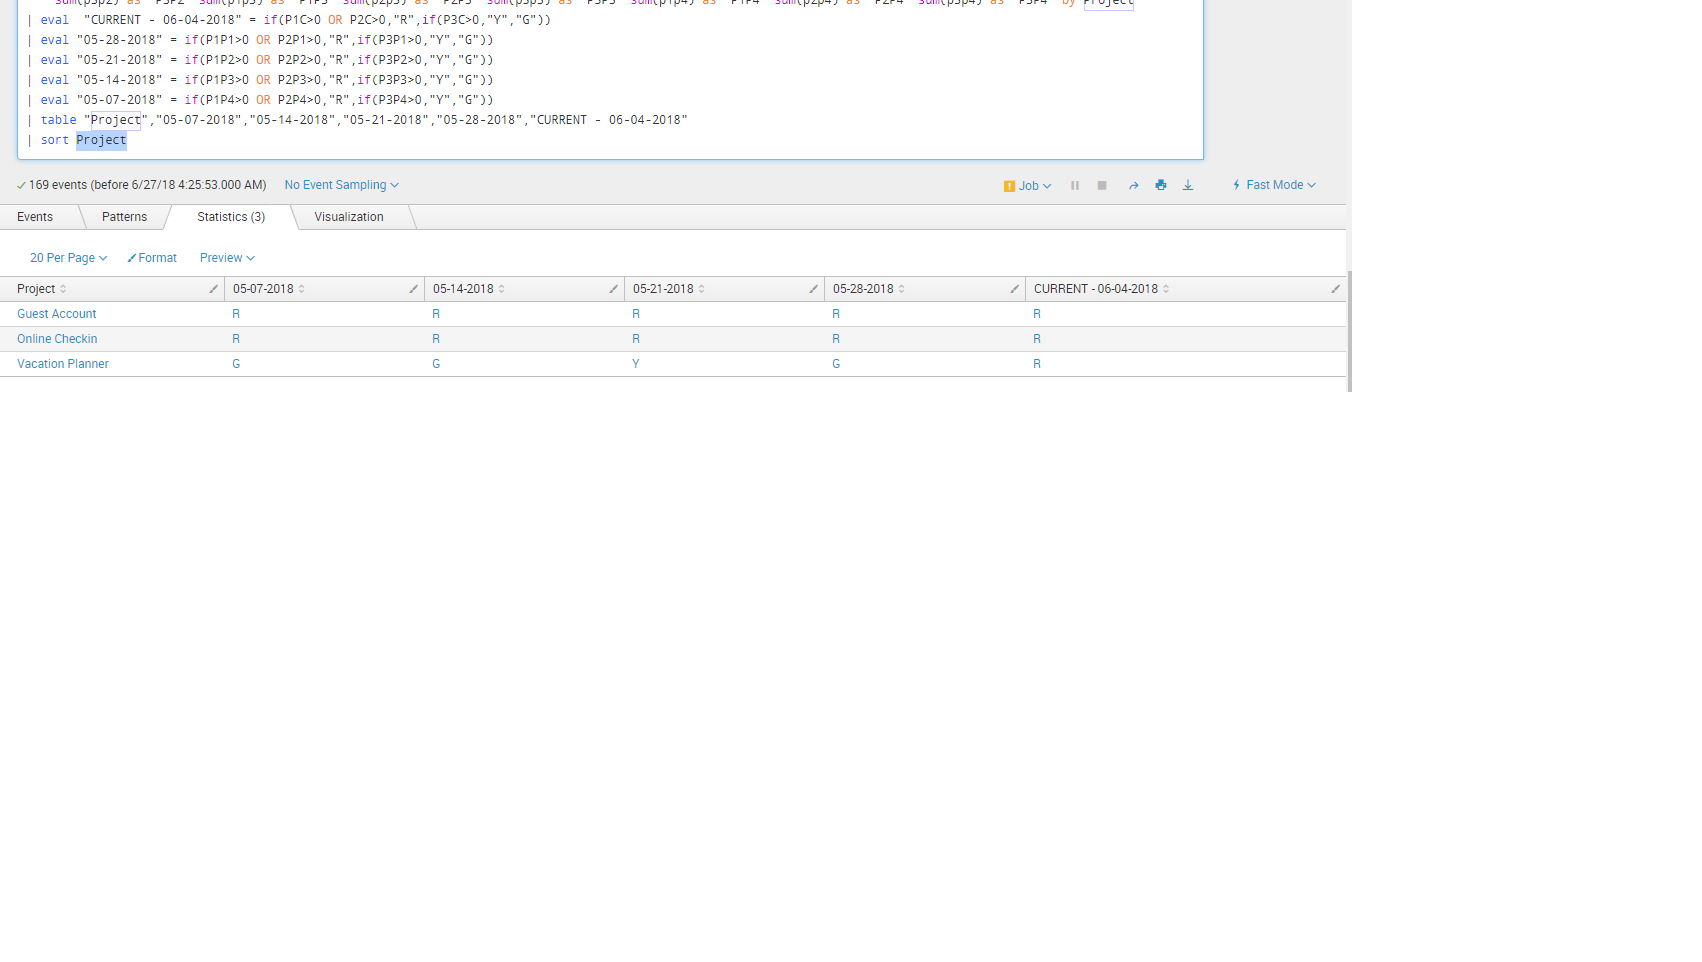Click the Fast Mode lightning bolt icon
The height and width of the screenshot is (962, 1702).
point(1237,185)
